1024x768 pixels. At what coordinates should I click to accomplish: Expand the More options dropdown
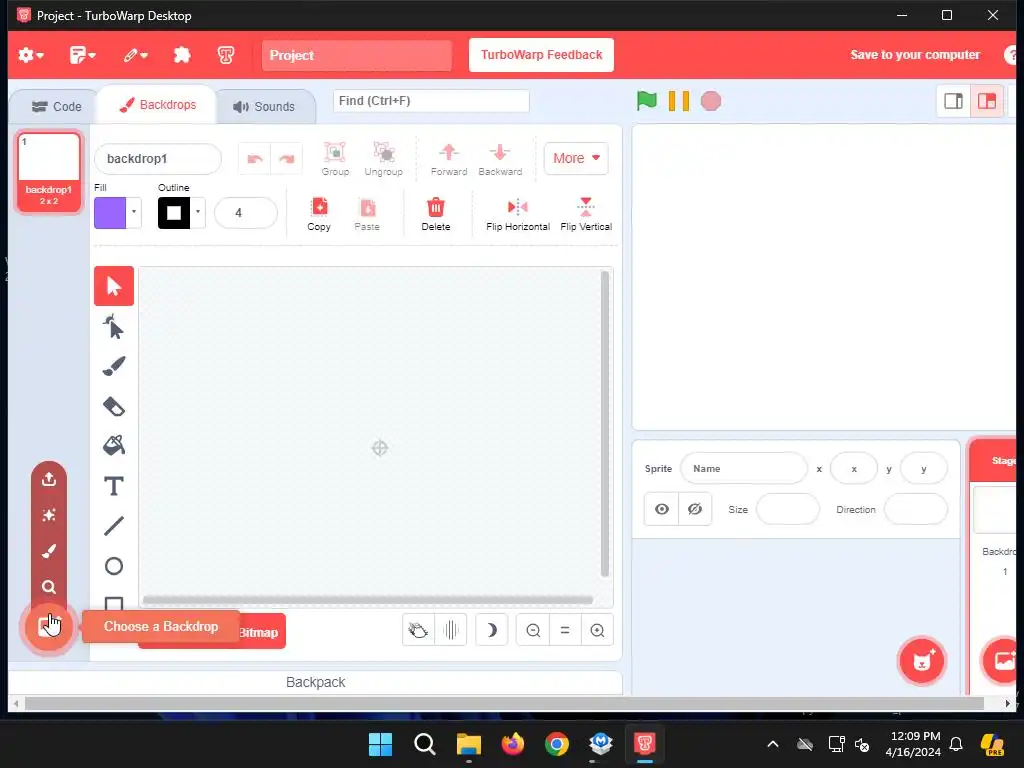click(x=576, y=158)
